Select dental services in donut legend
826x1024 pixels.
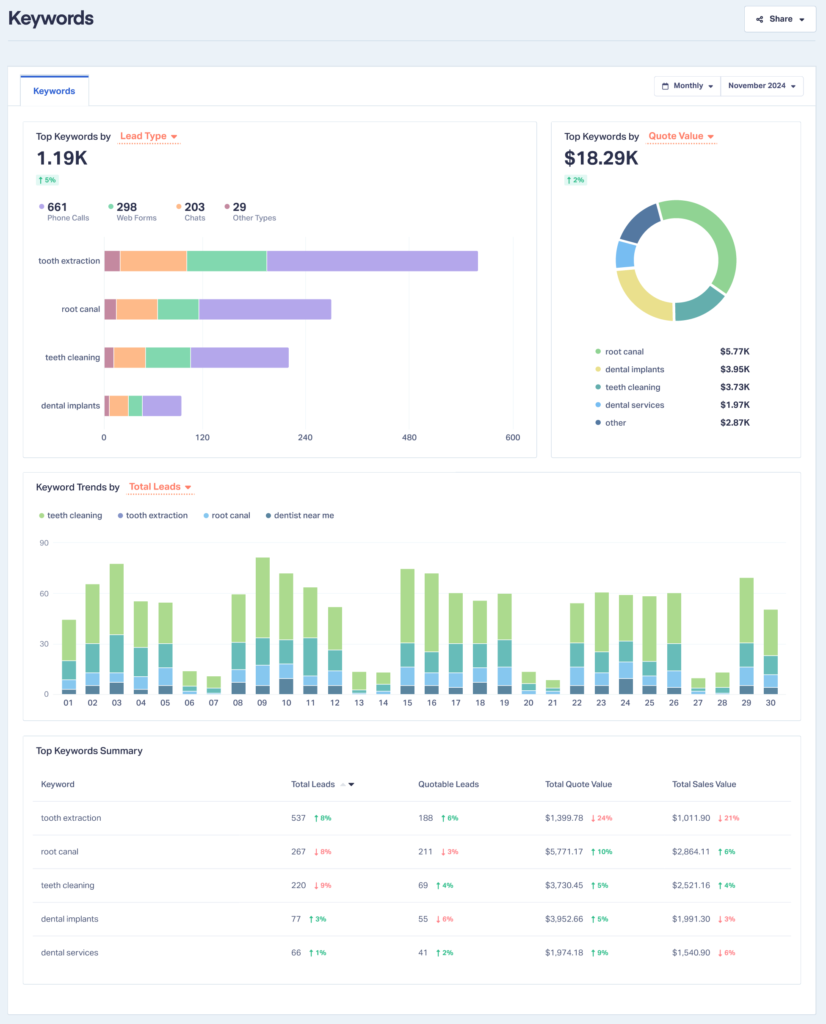(x=634, y=405)
